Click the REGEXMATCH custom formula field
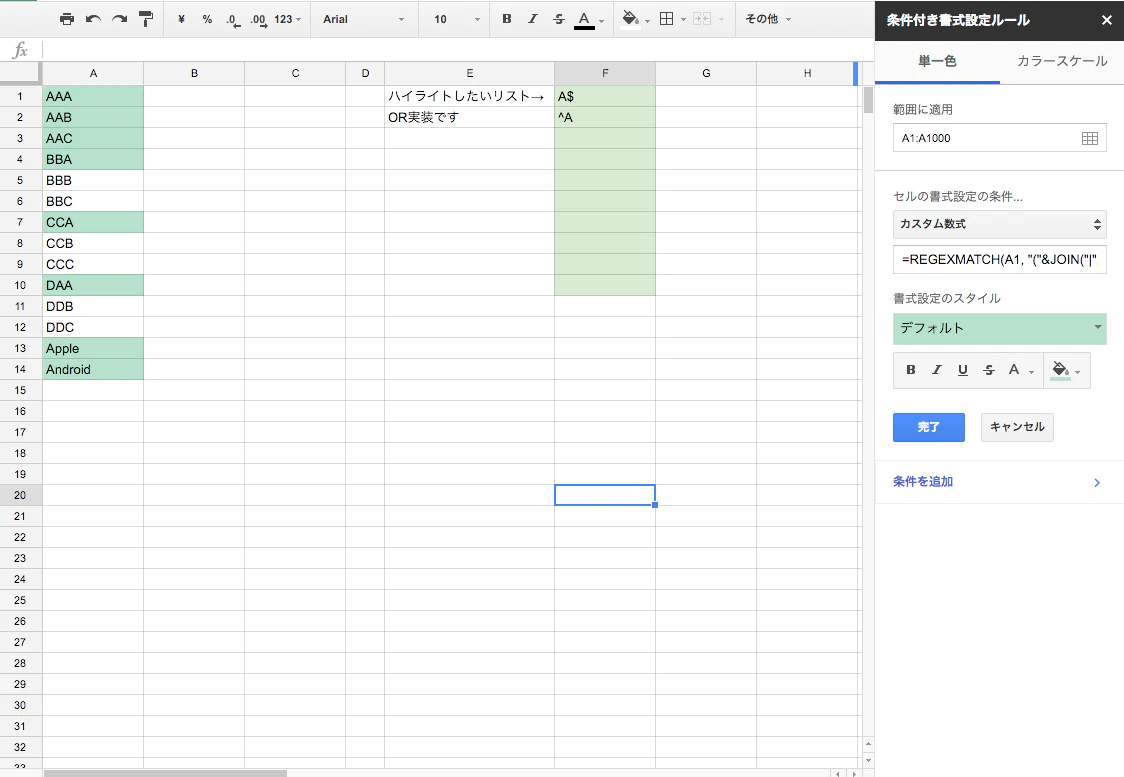Viewport: 1124px width, 777px height. (x=999, y=259)
